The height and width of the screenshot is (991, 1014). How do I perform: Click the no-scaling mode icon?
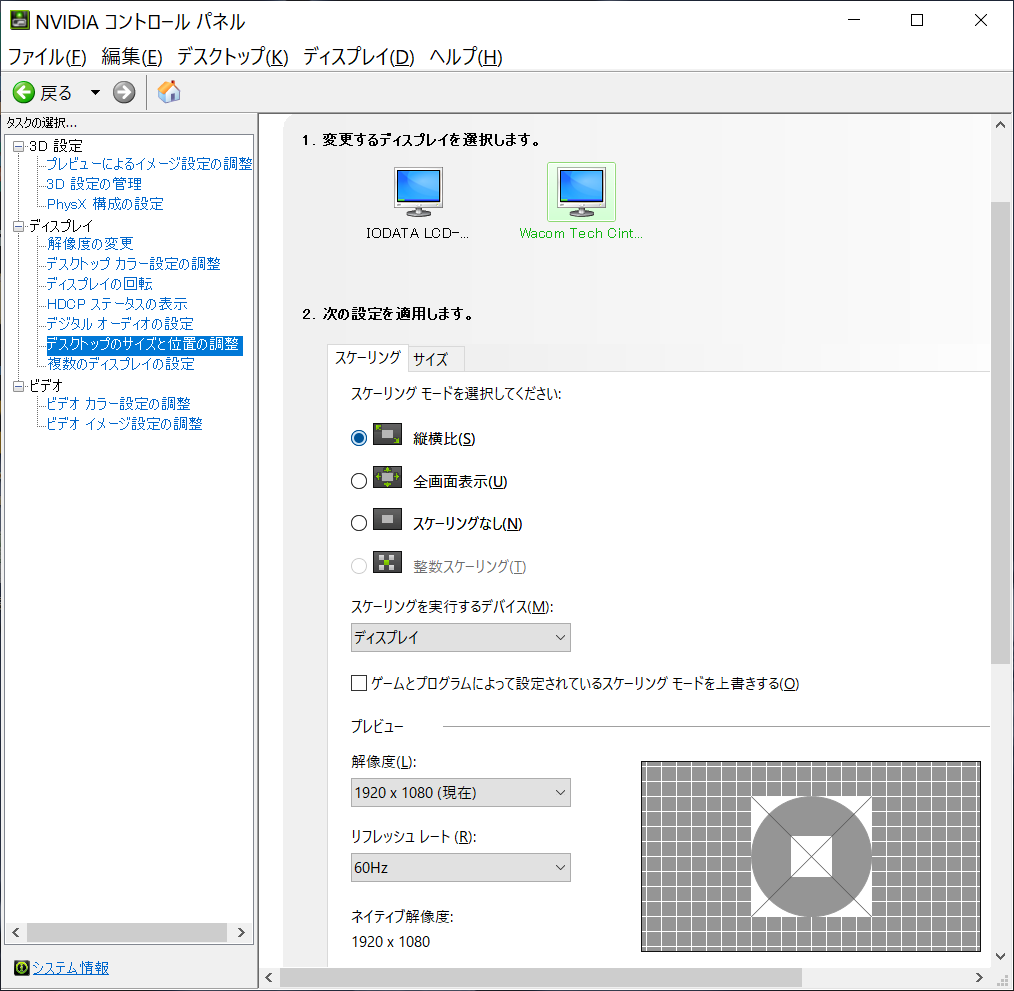pyautogui.click(x=387, y=519)
